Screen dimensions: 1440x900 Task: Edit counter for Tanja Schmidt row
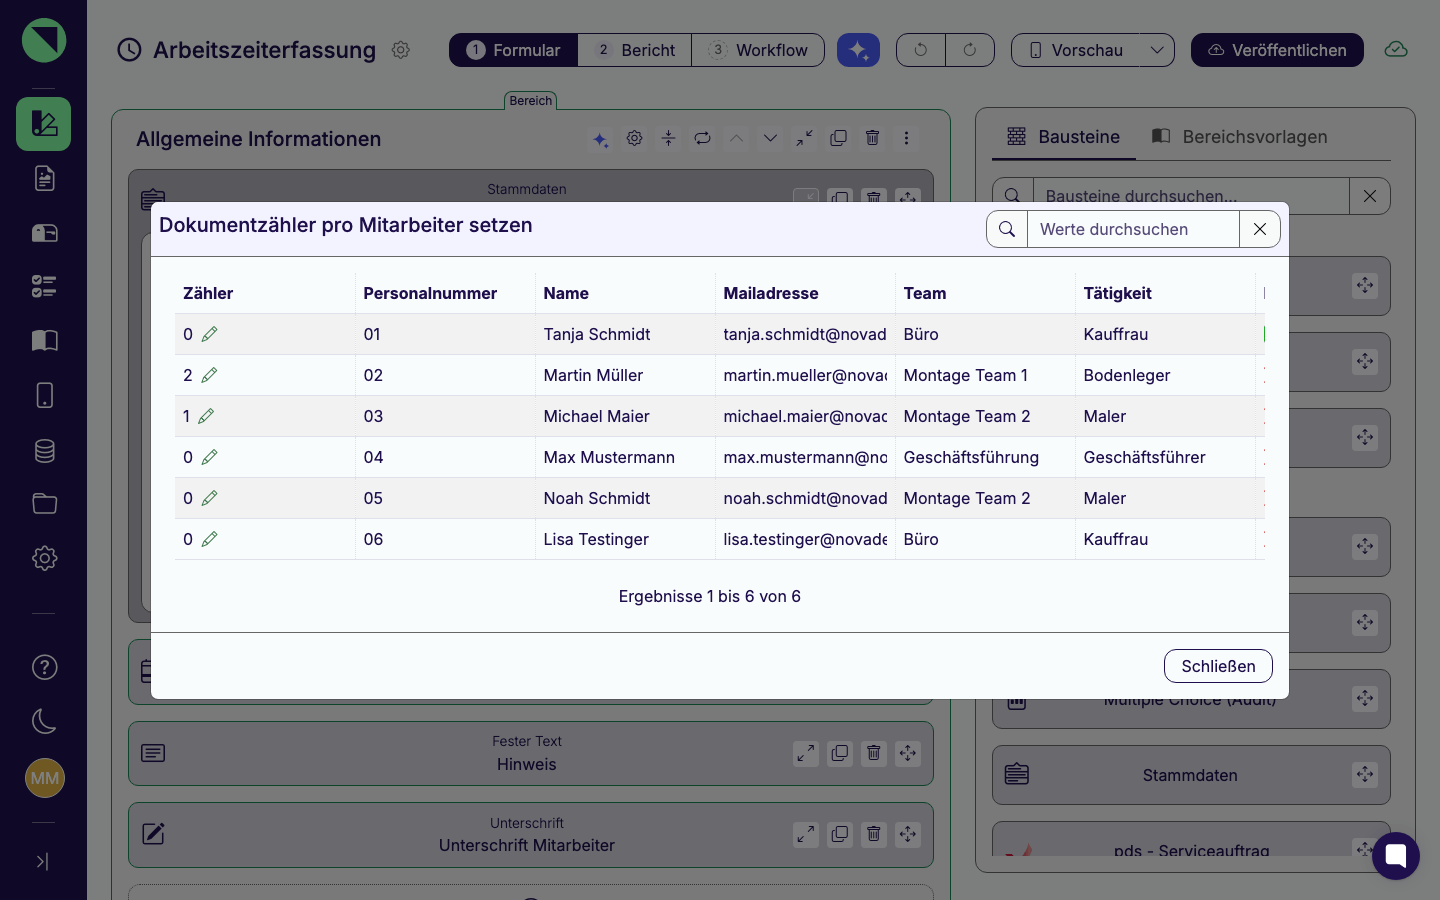209,334
